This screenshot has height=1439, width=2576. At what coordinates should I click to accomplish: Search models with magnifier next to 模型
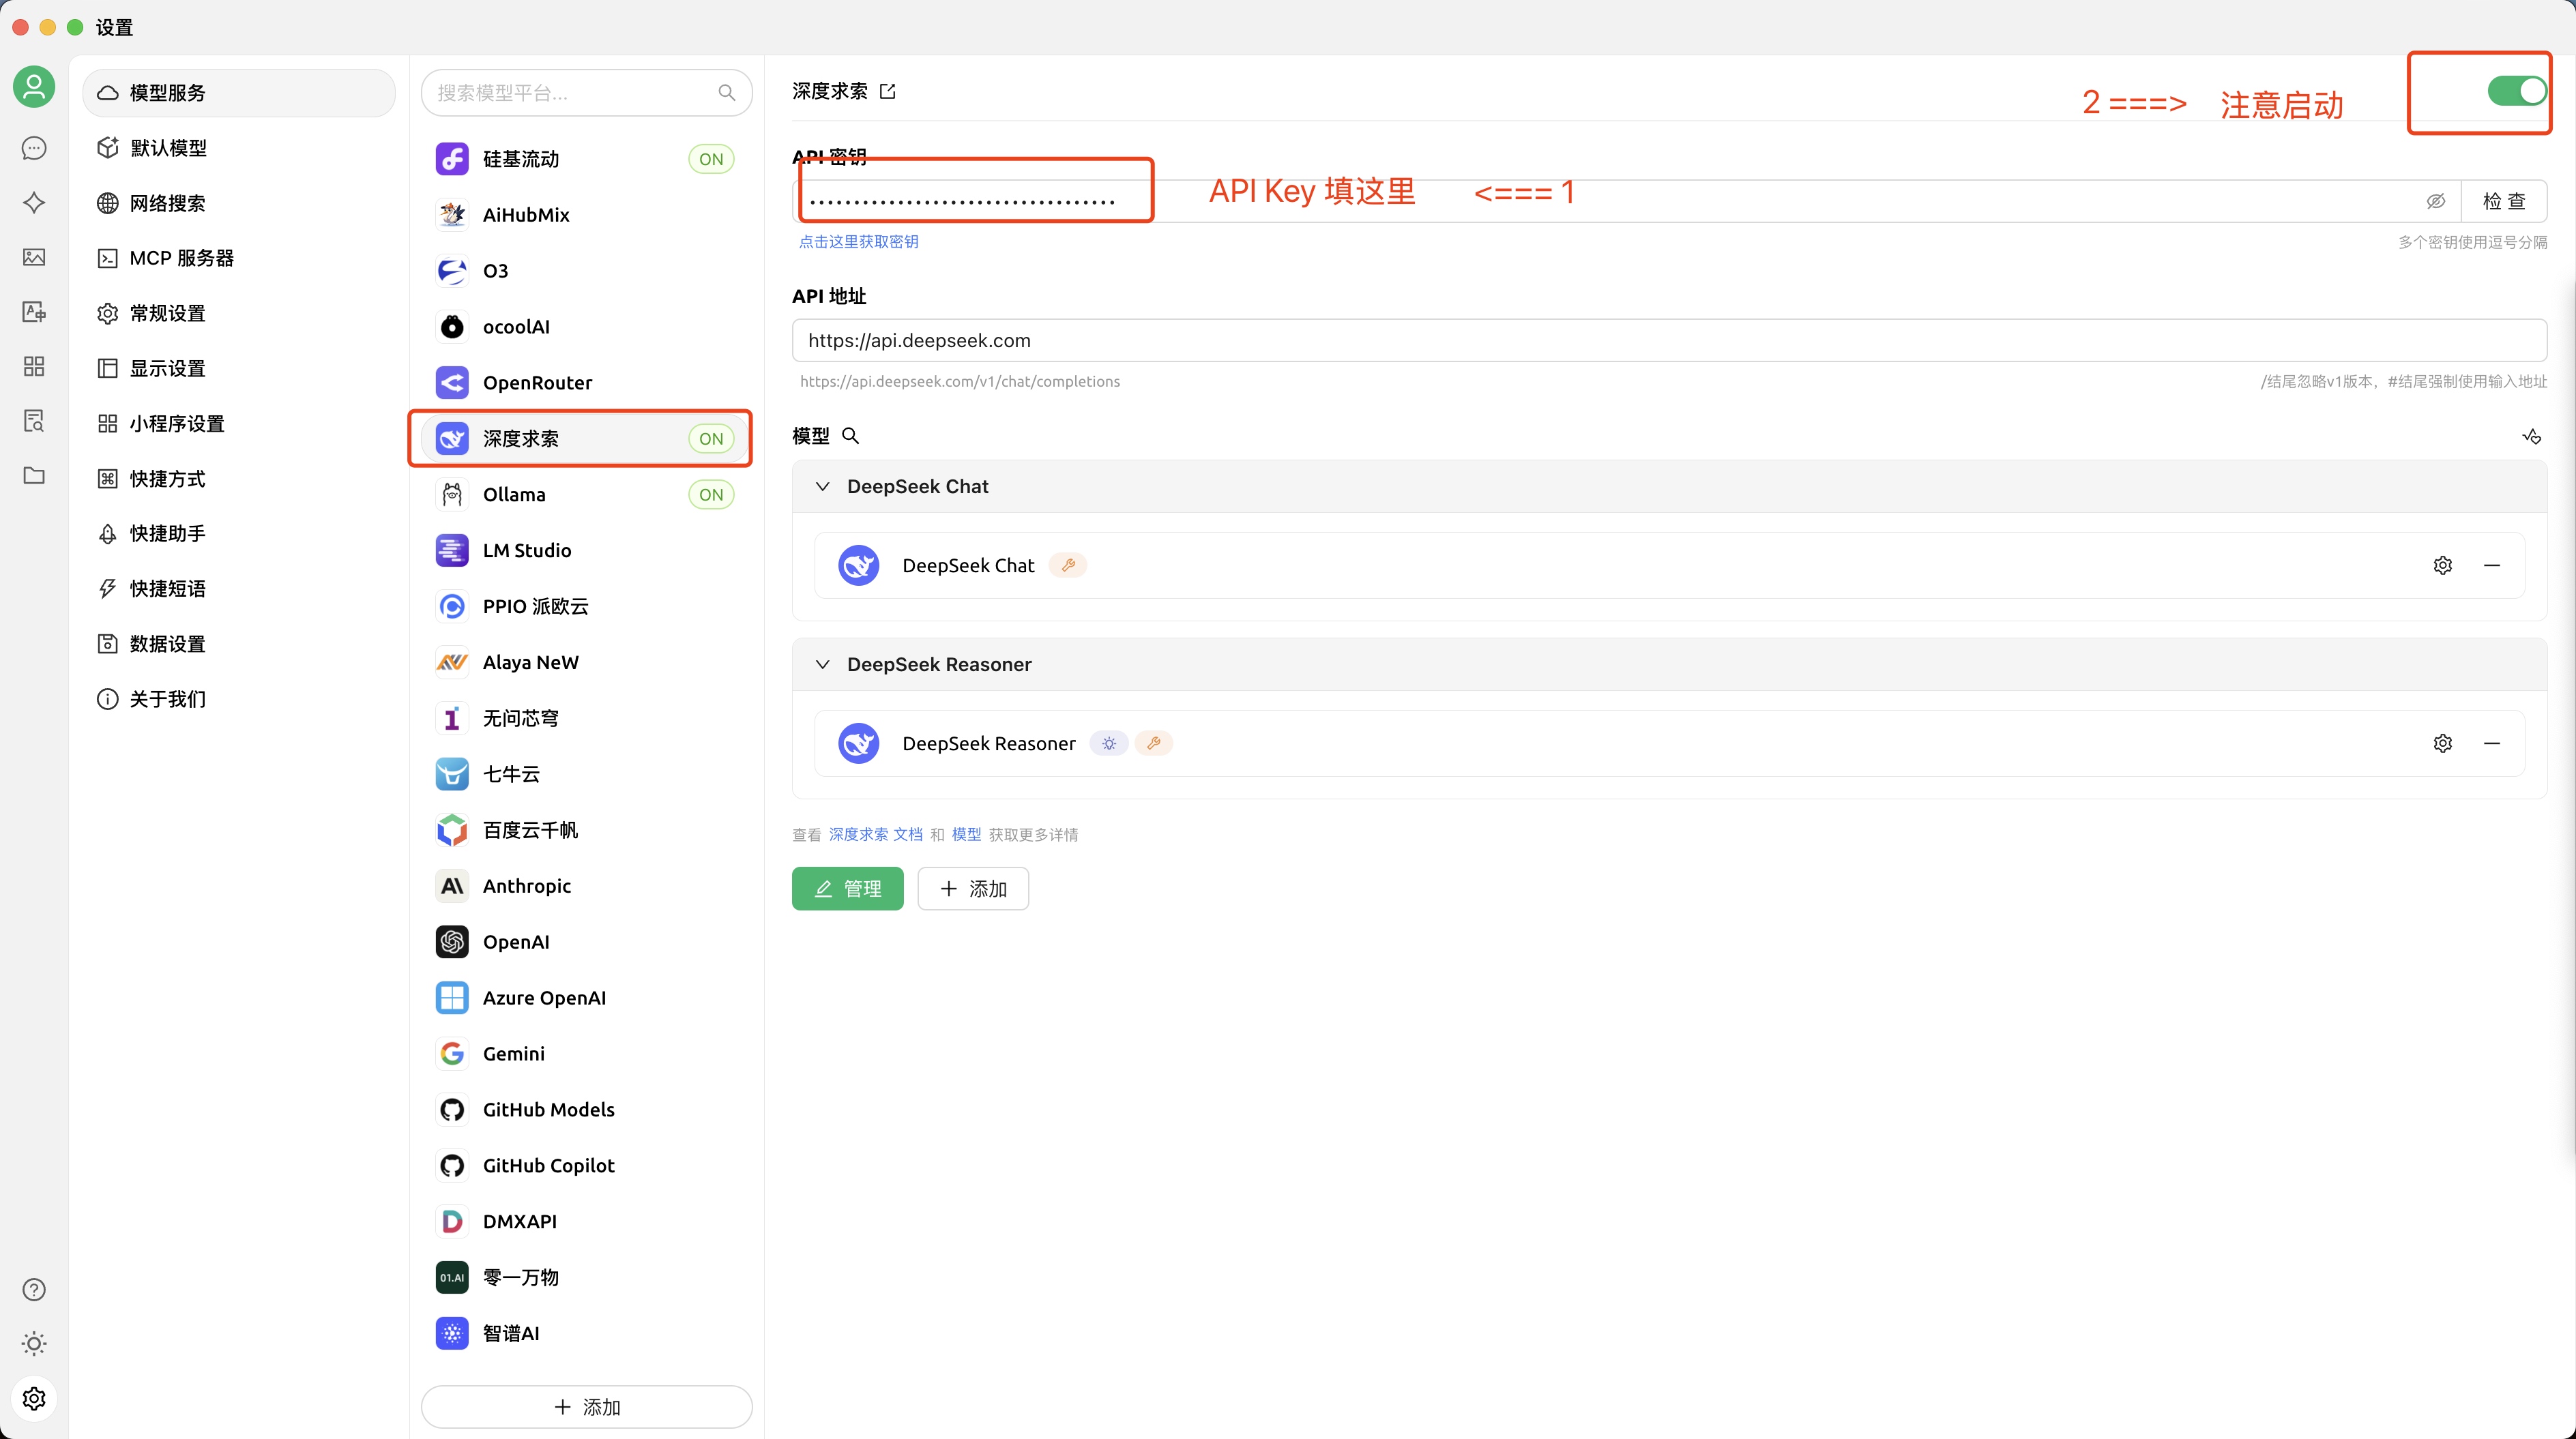(x=851, y=436)
